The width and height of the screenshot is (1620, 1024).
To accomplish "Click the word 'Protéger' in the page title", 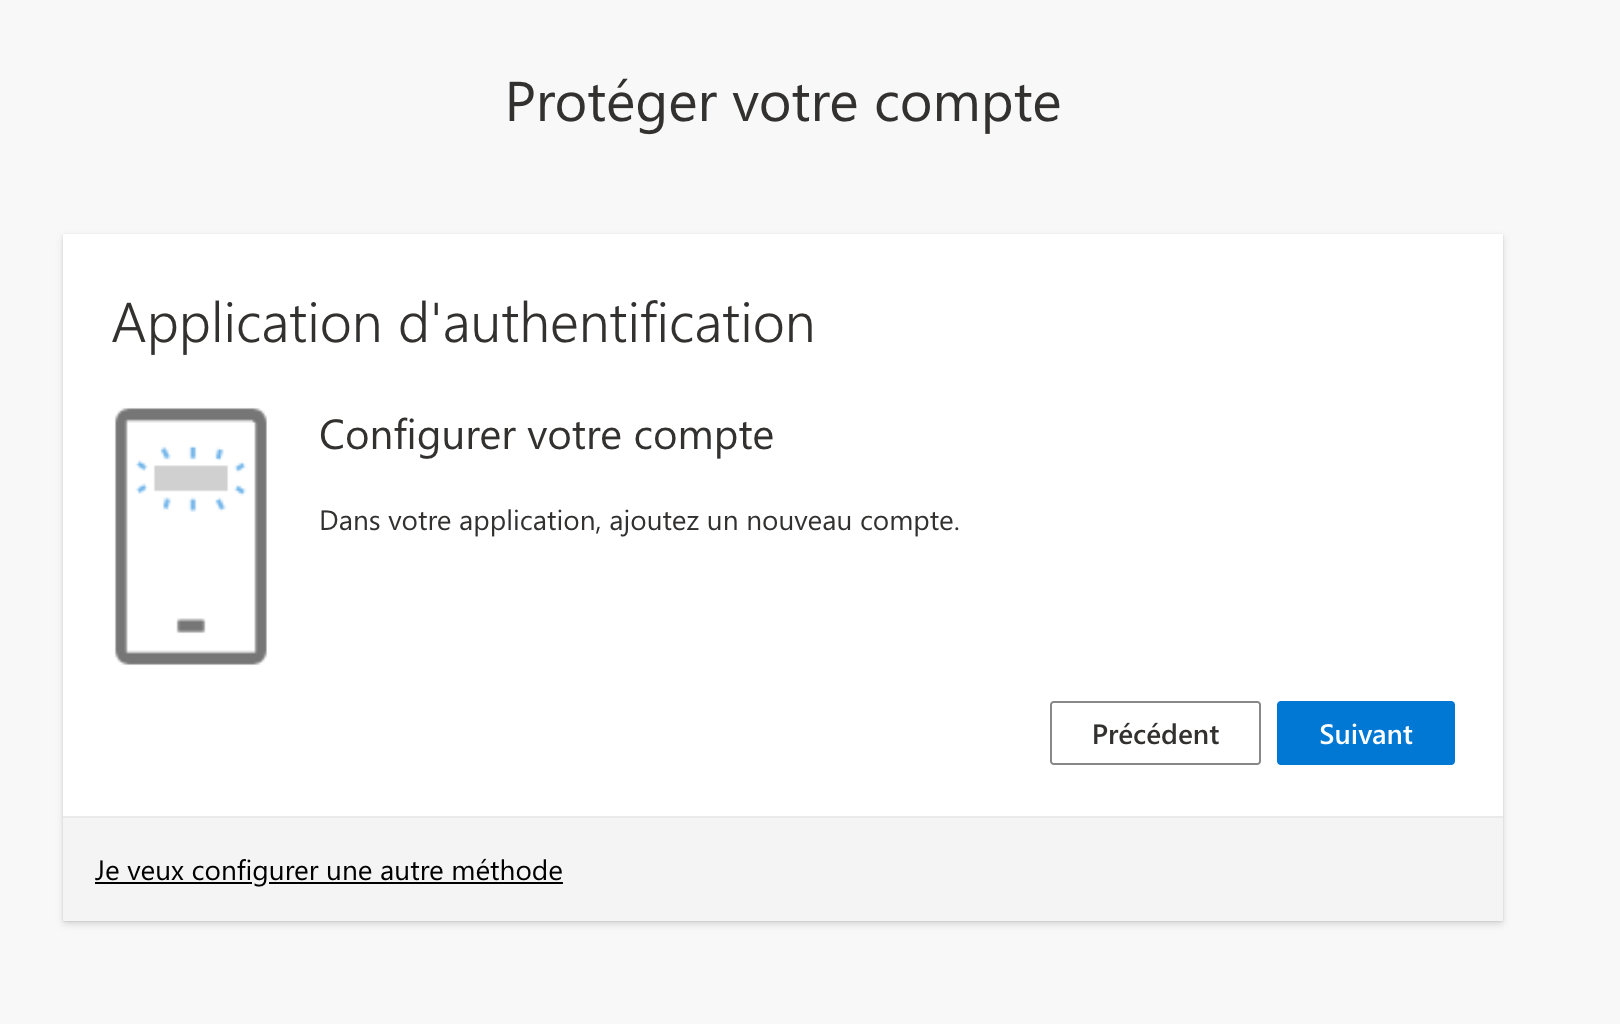I will pyautogui.click(x=611, y=103).
